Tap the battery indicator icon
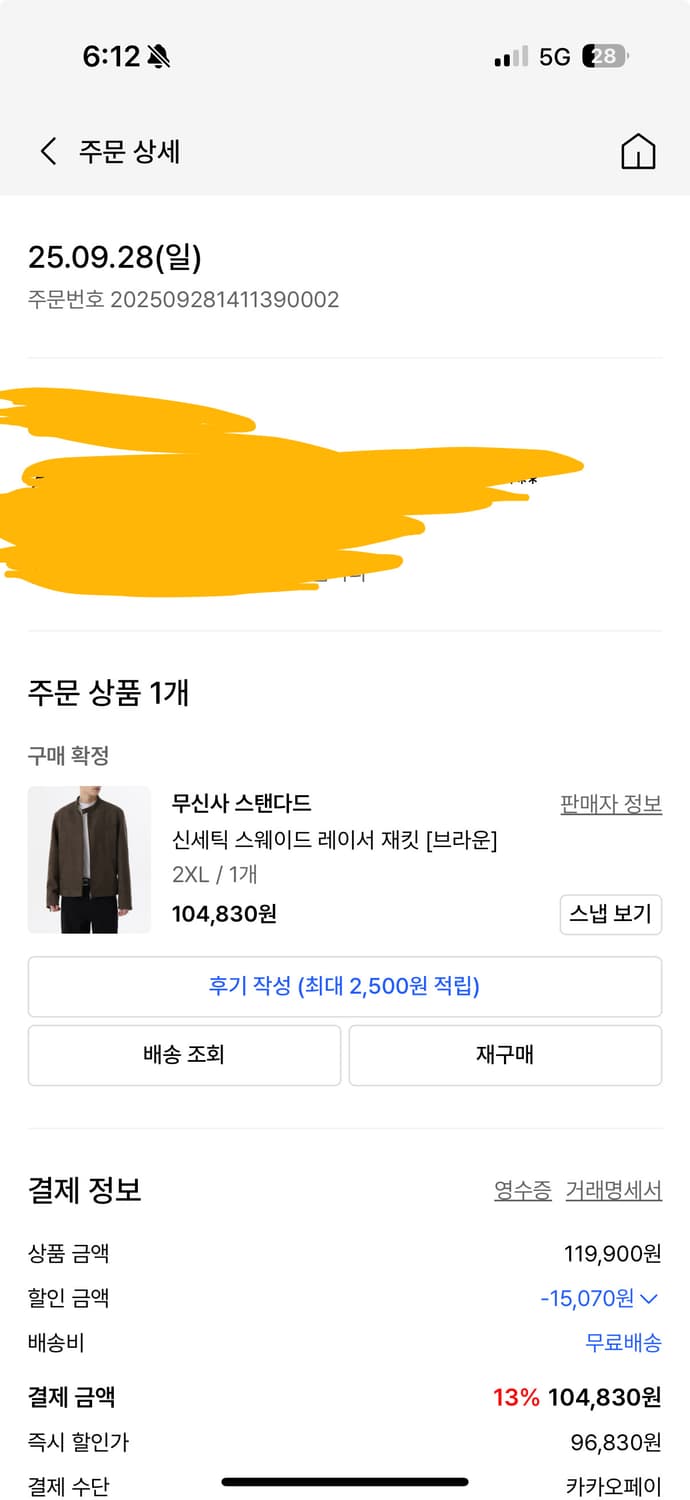The width and height of the screenshot is (690, 1500). coord(605,57)
